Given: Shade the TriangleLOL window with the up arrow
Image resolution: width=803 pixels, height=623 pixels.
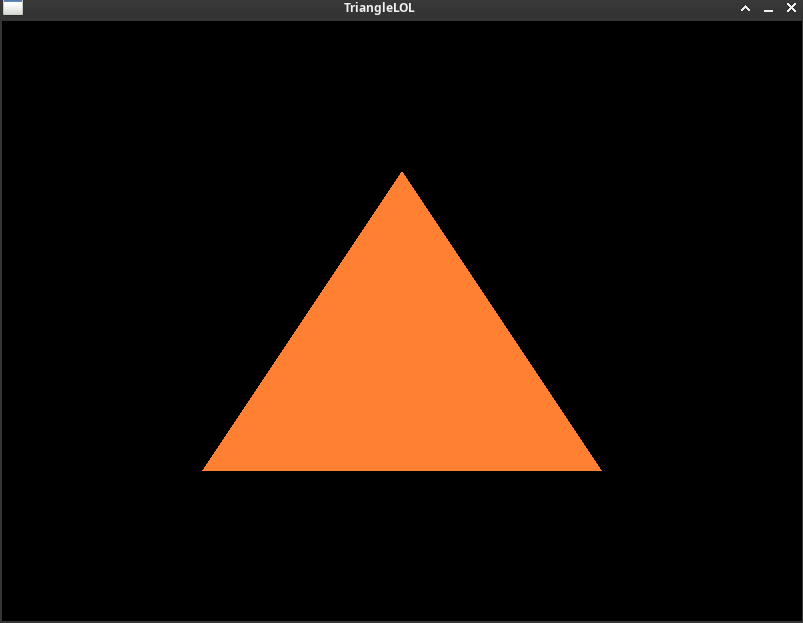Looking at the screenshot, I should point(746,8).
